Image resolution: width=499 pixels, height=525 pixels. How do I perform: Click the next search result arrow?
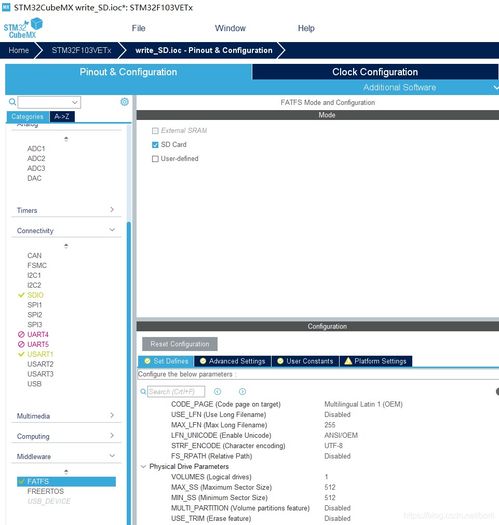(x=242, y=391)
